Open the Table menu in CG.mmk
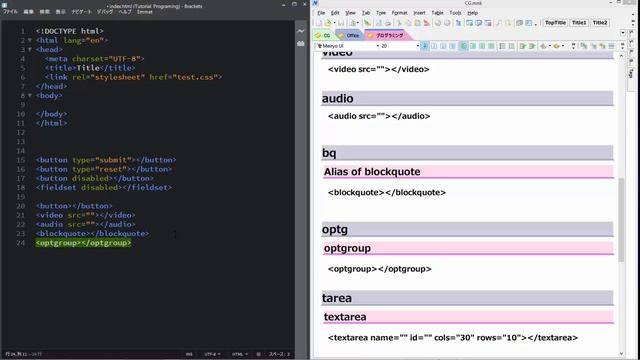Screen dimensions: 640x360 point(437,13)
